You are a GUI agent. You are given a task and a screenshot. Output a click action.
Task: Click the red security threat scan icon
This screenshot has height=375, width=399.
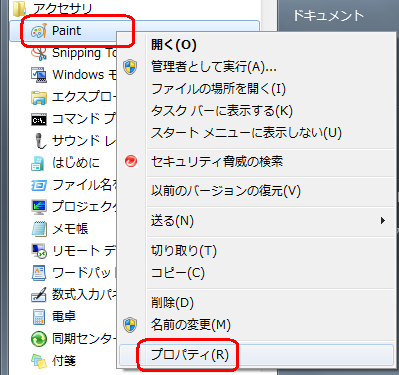(x=131, y=161)
